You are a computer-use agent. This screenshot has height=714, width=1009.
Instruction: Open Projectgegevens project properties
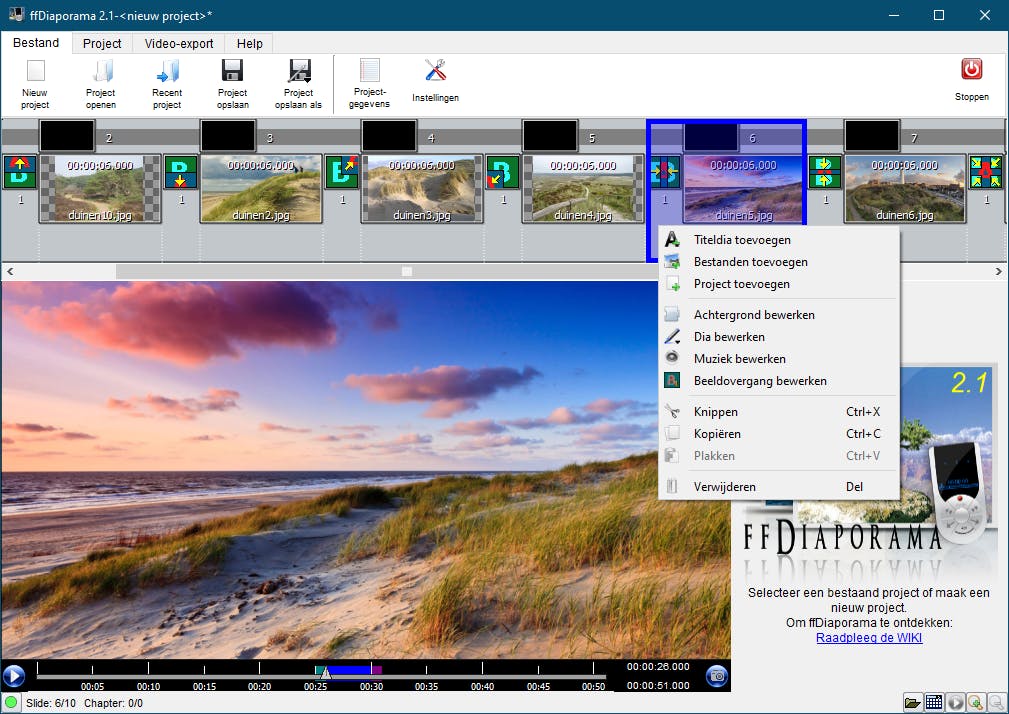click(x=370, y=72)
